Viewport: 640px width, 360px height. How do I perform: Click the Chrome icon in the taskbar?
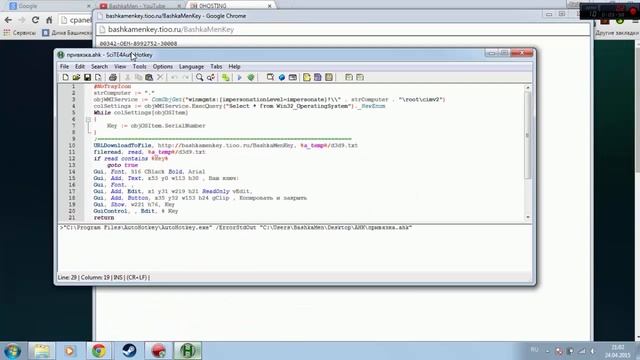[x=99, y=351]
